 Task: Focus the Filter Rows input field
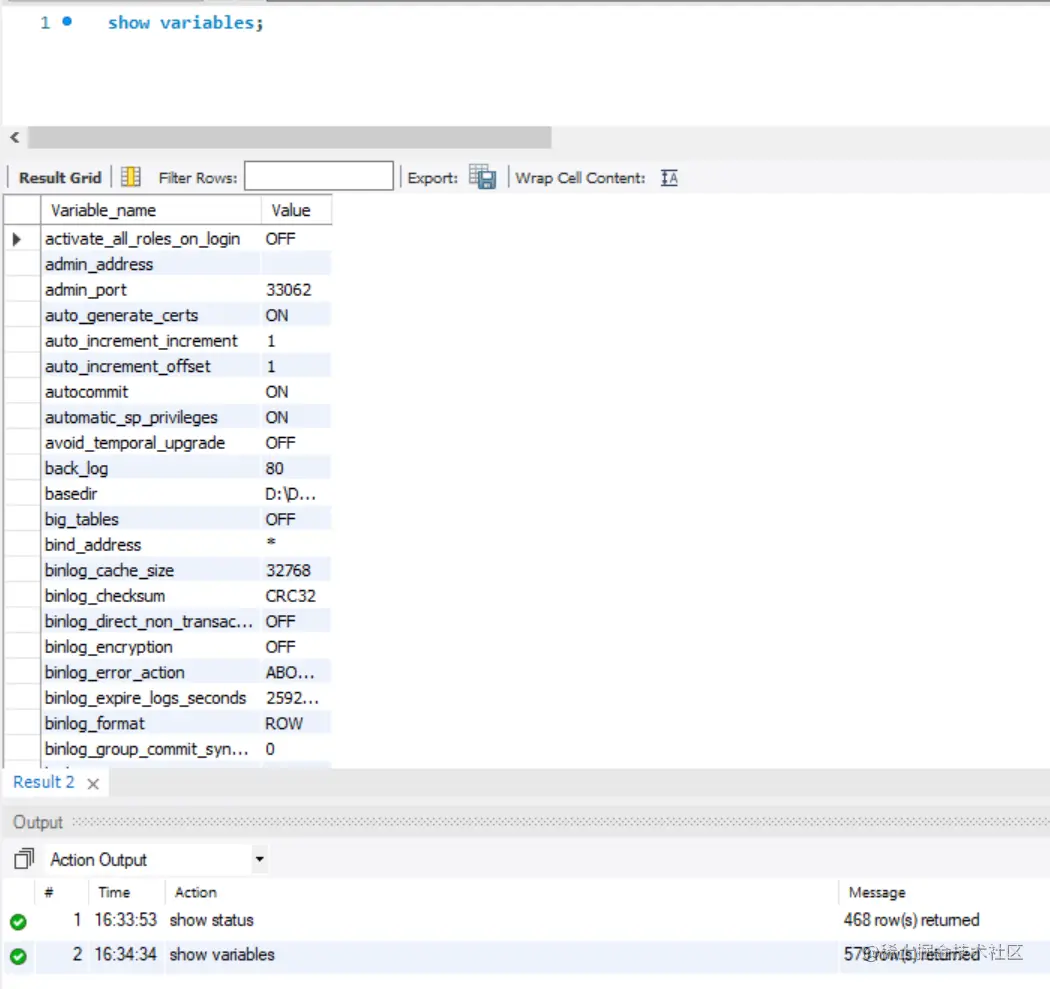[319, 176]
